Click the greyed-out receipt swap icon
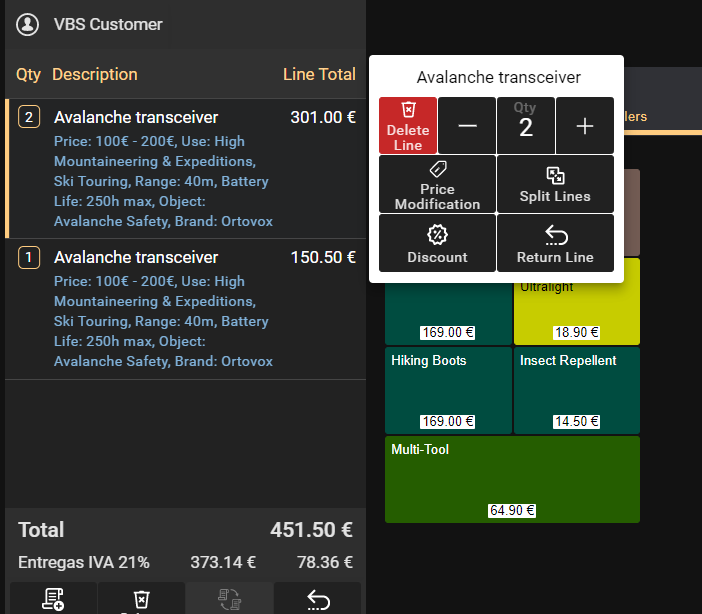The height and width of the screenshot is (614, 702). pos(229,599)
